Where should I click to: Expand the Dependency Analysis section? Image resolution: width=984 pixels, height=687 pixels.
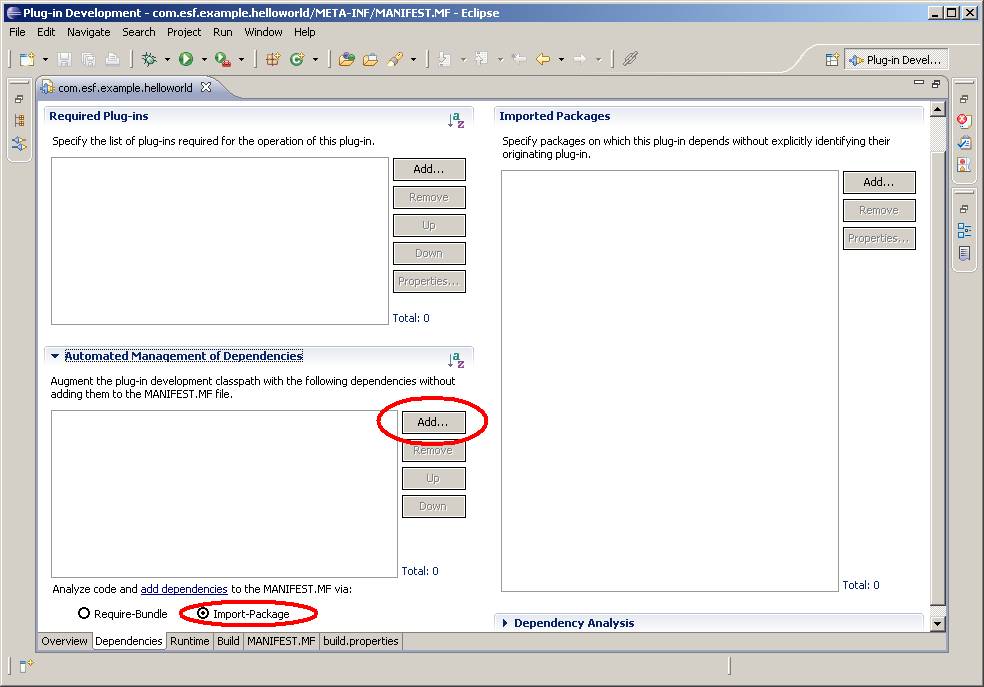[505, 623]
